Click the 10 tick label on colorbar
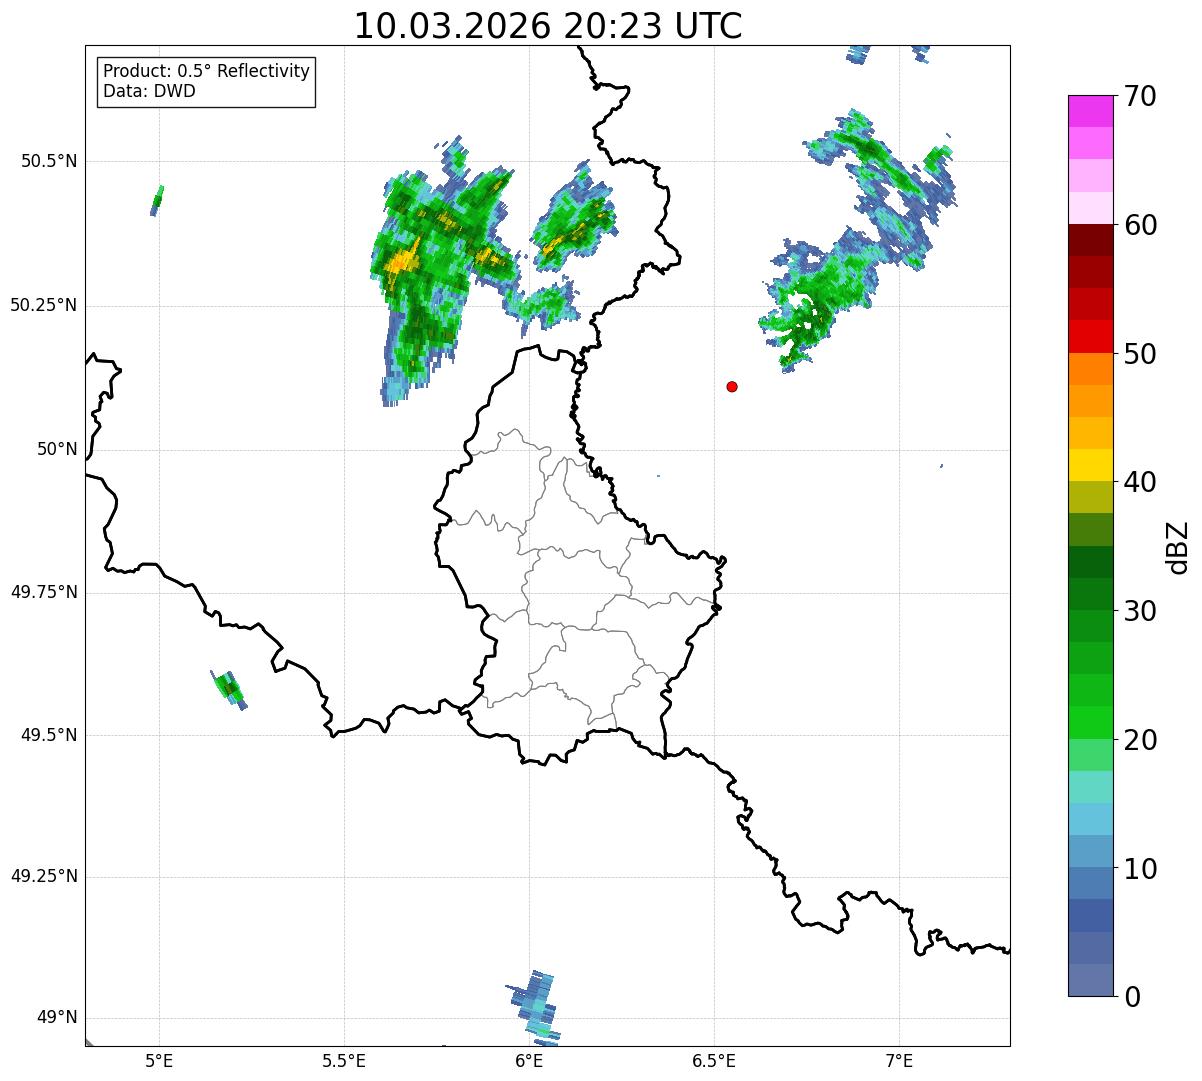This screenshot has width=1202, height=1081. (1140, 868)
